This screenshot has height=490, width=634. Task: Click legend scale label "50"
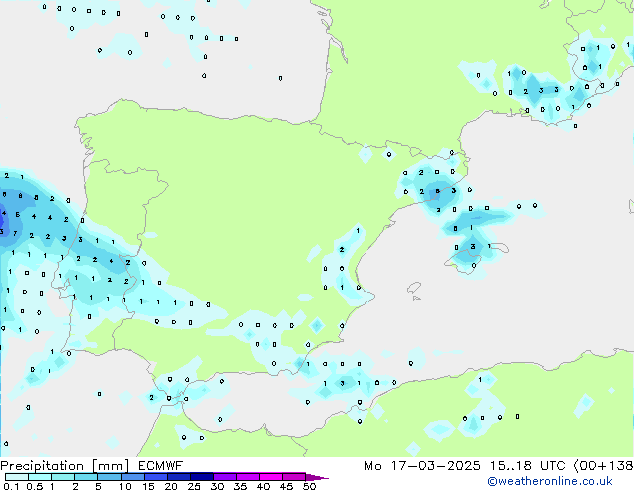tap(309, 486)
